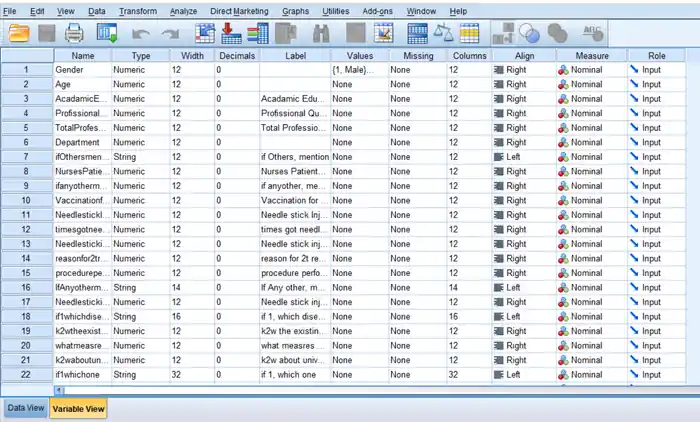Open the Analyze menu
The width and height of the screenshot is (700, 422).
[183, 11]
